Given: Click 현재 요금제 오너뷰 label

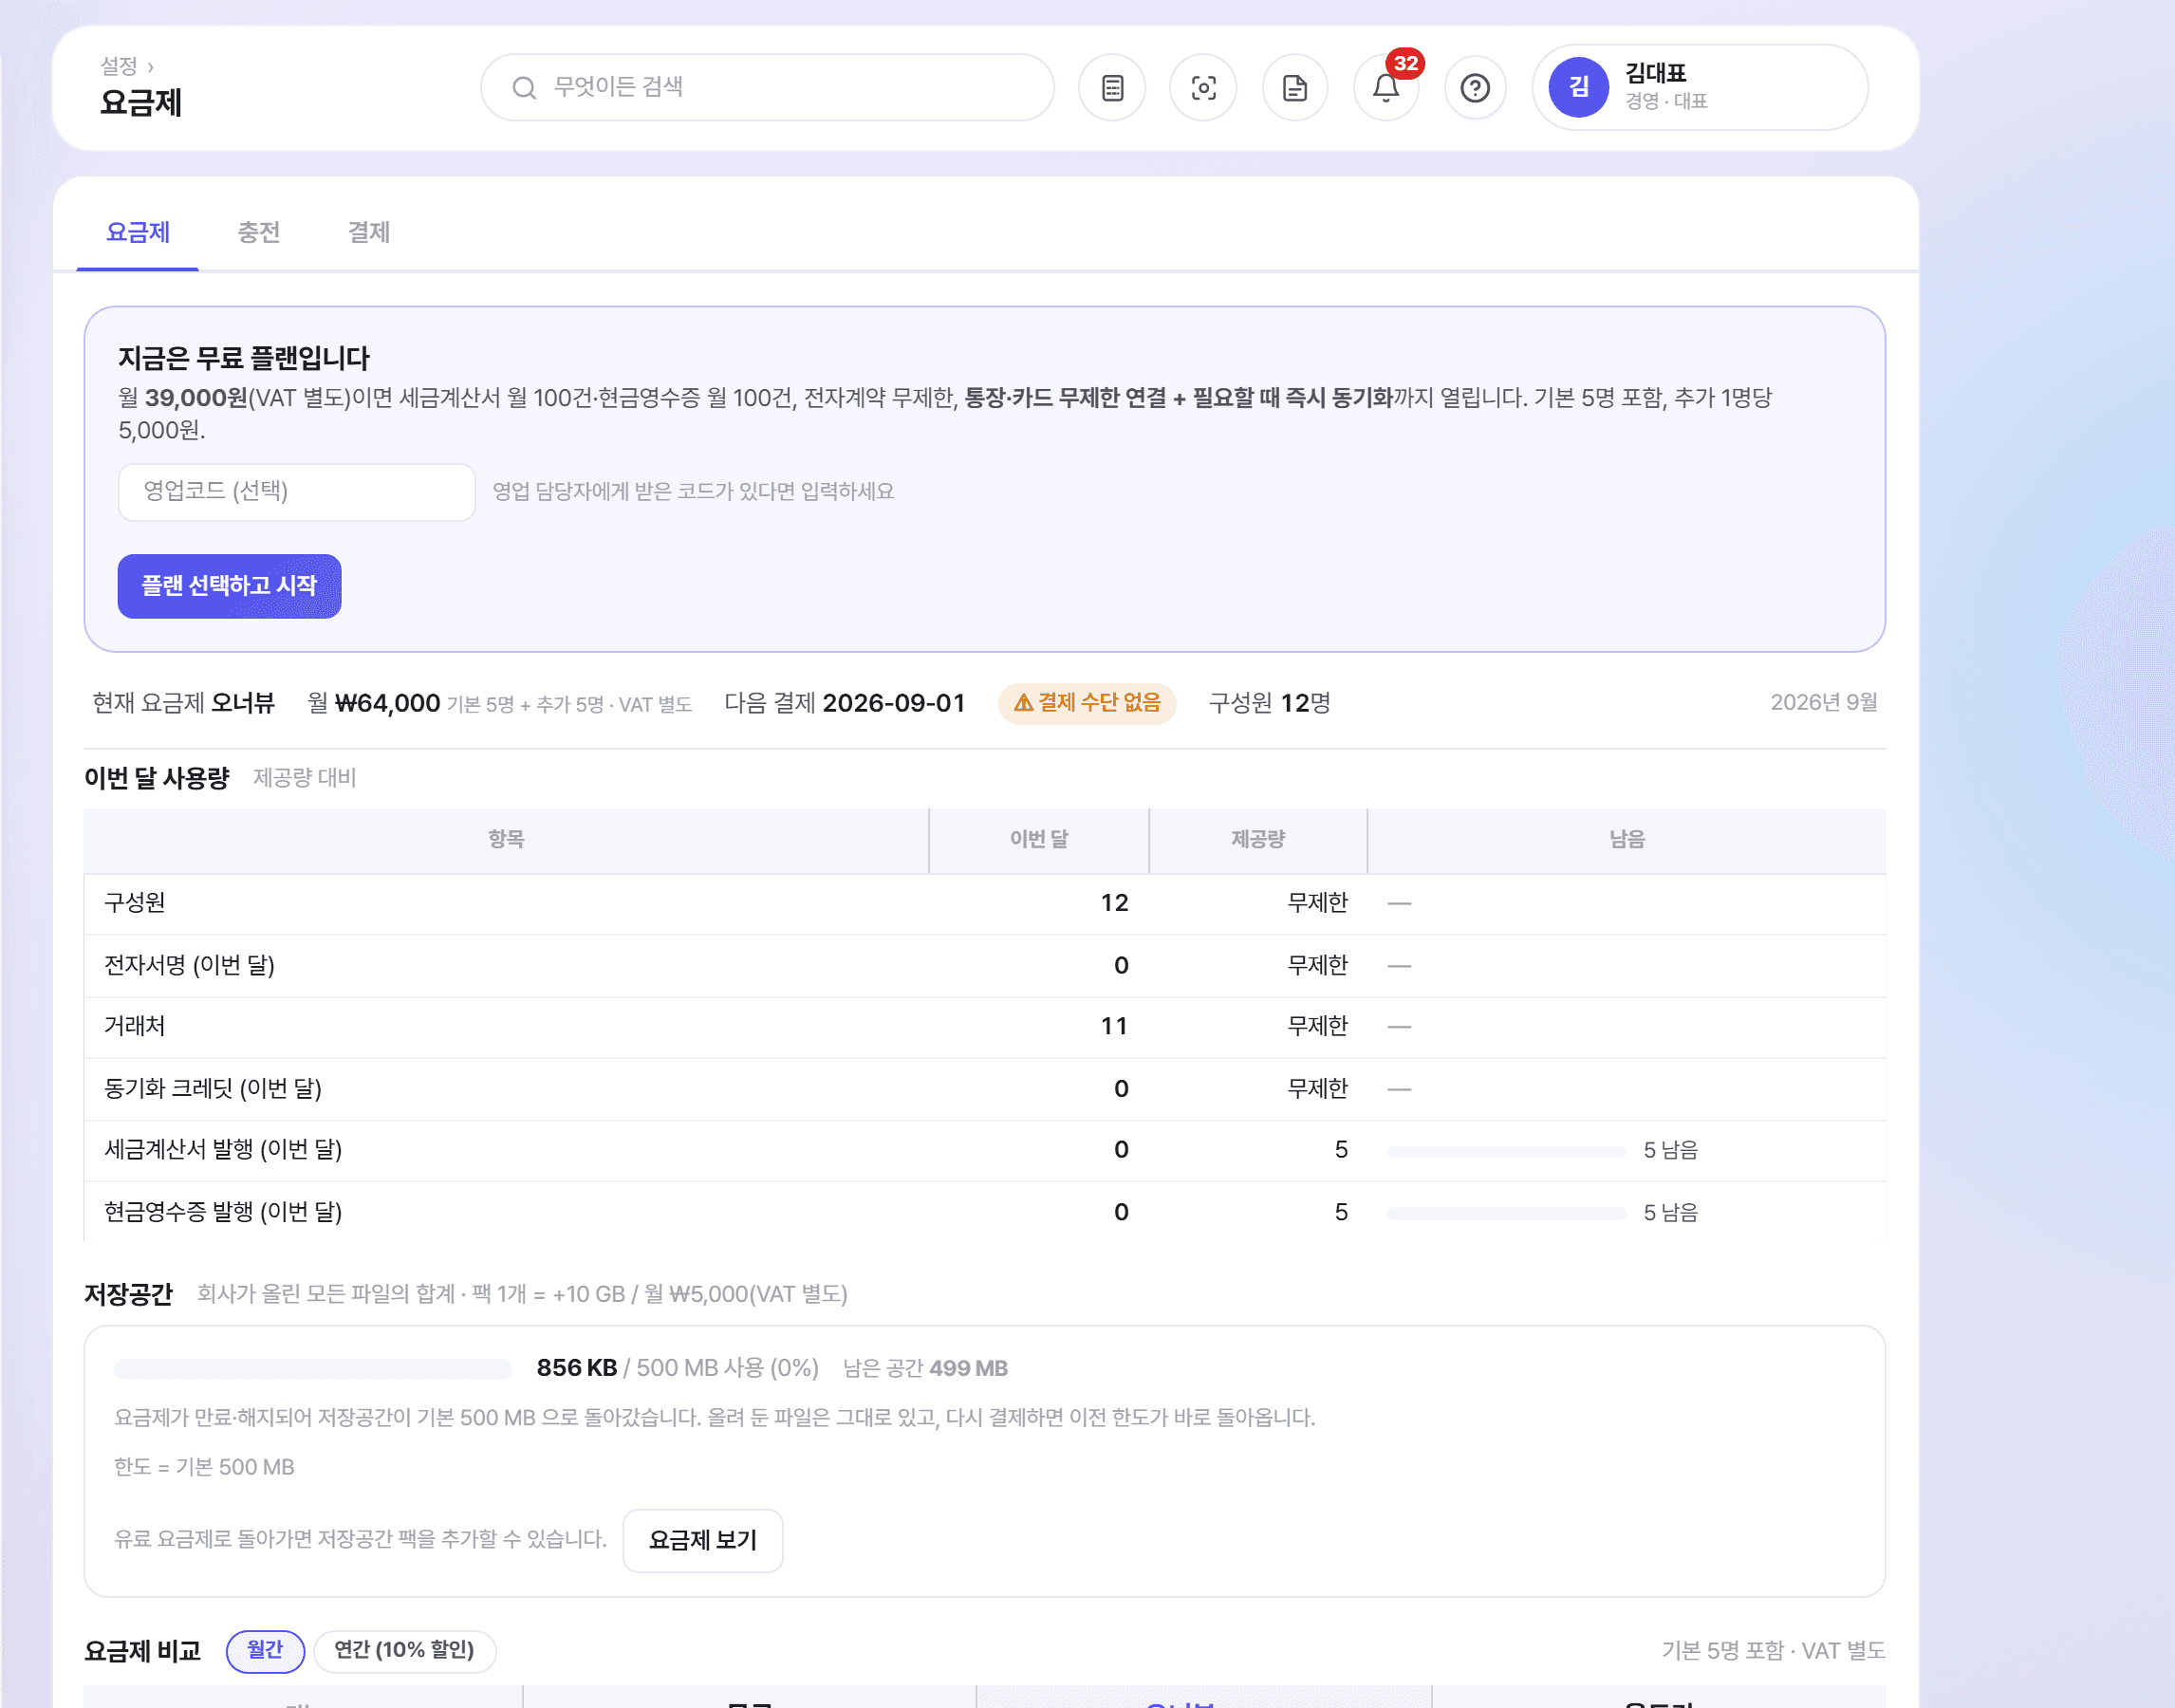Looking at the screenshot, I should 183,704.
